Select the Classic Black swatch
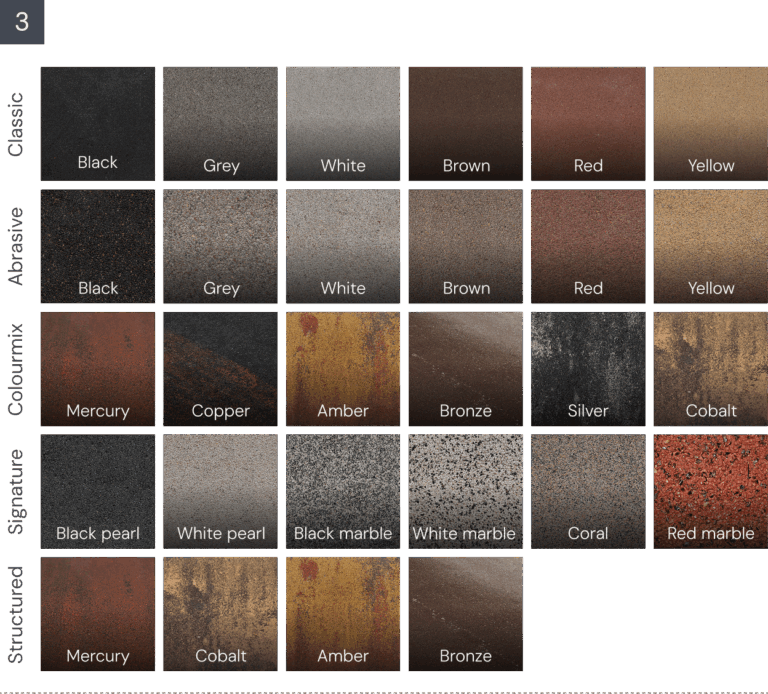 [x=98, y=124]
